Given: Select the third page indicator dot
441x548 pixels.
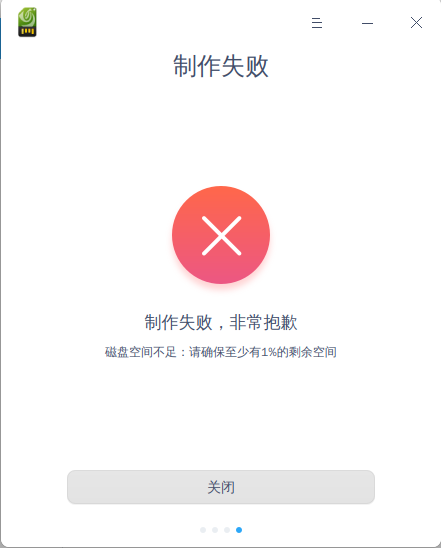Looking at the screenshot, I should click(x=227, y=530).
